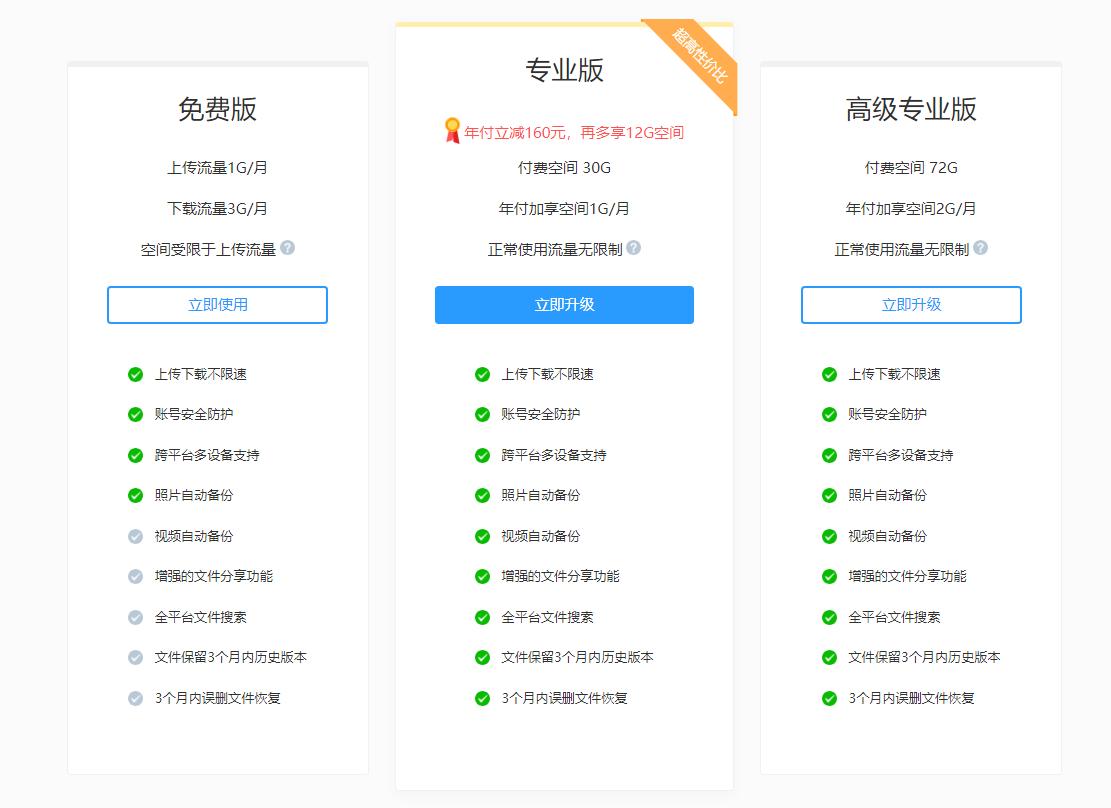Click the gray checkmark beside 视频自动备份 in 免费版
Viewport: 1111px width, 808px height.
[x=135, y=536]
